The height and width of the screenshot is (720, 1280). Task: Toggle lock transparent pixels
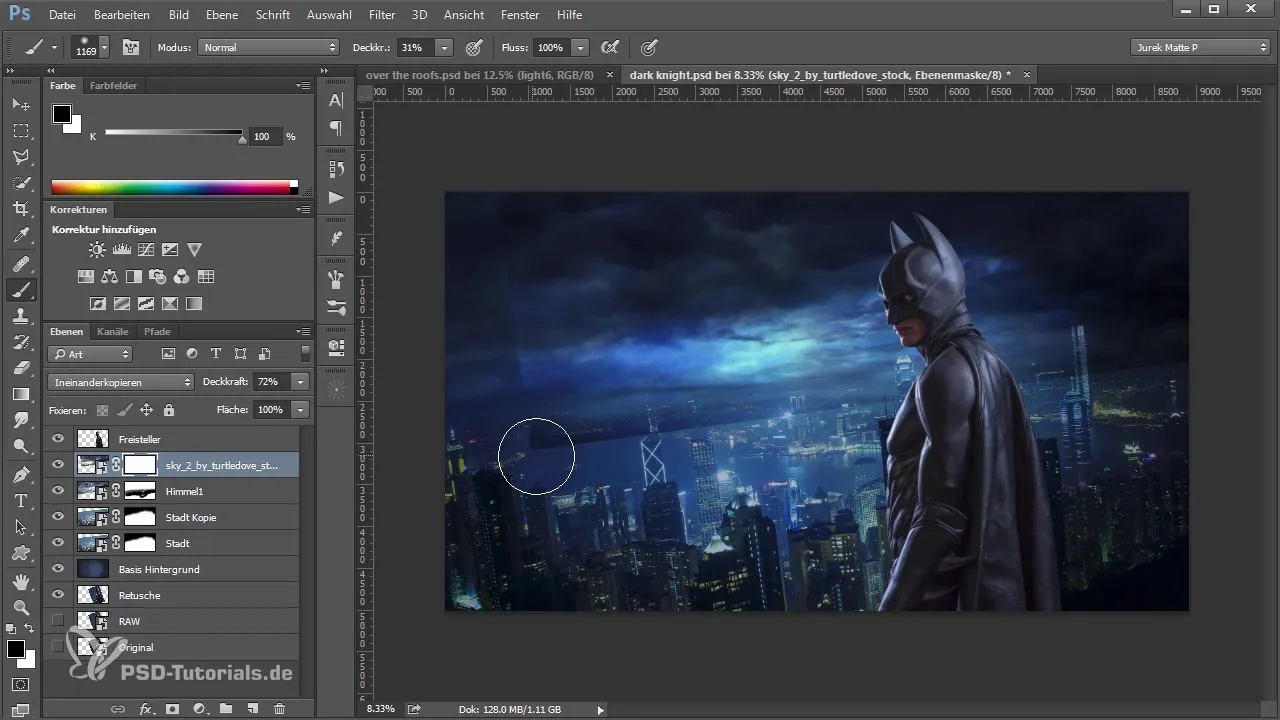[102, 410]
